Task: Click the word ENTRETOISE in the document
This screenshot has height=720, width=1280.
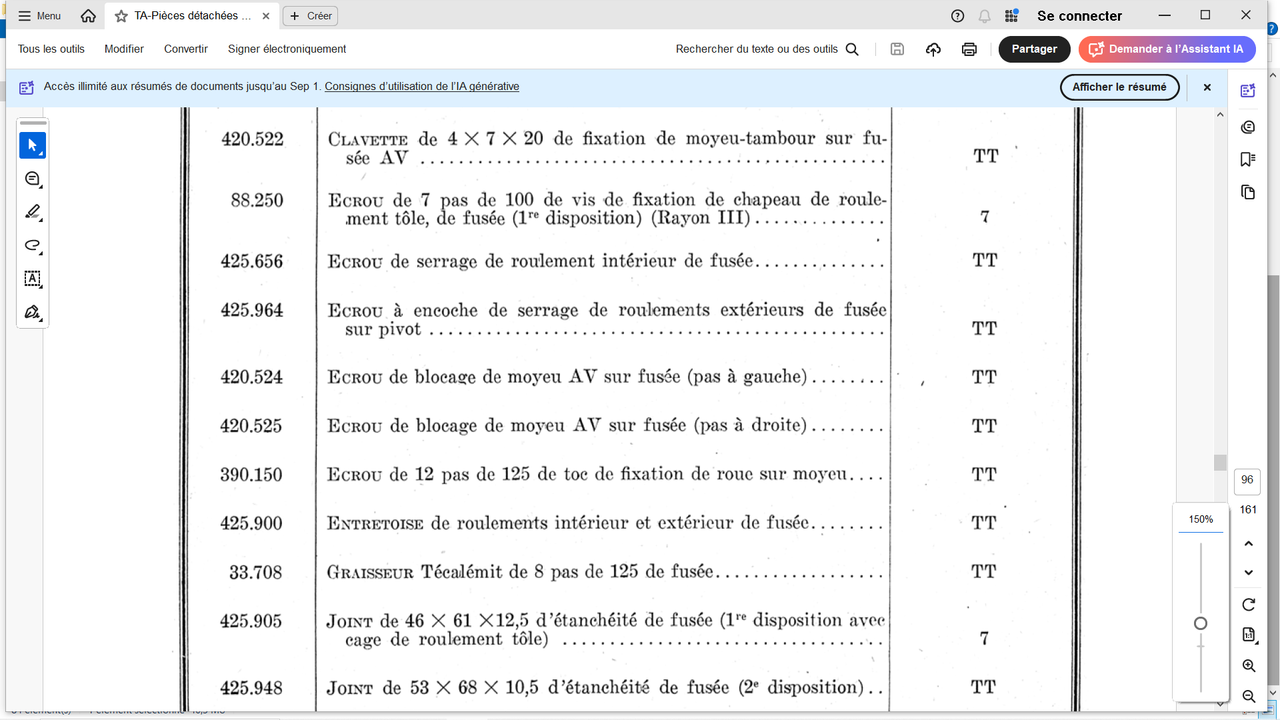Action: click(376, 523)
